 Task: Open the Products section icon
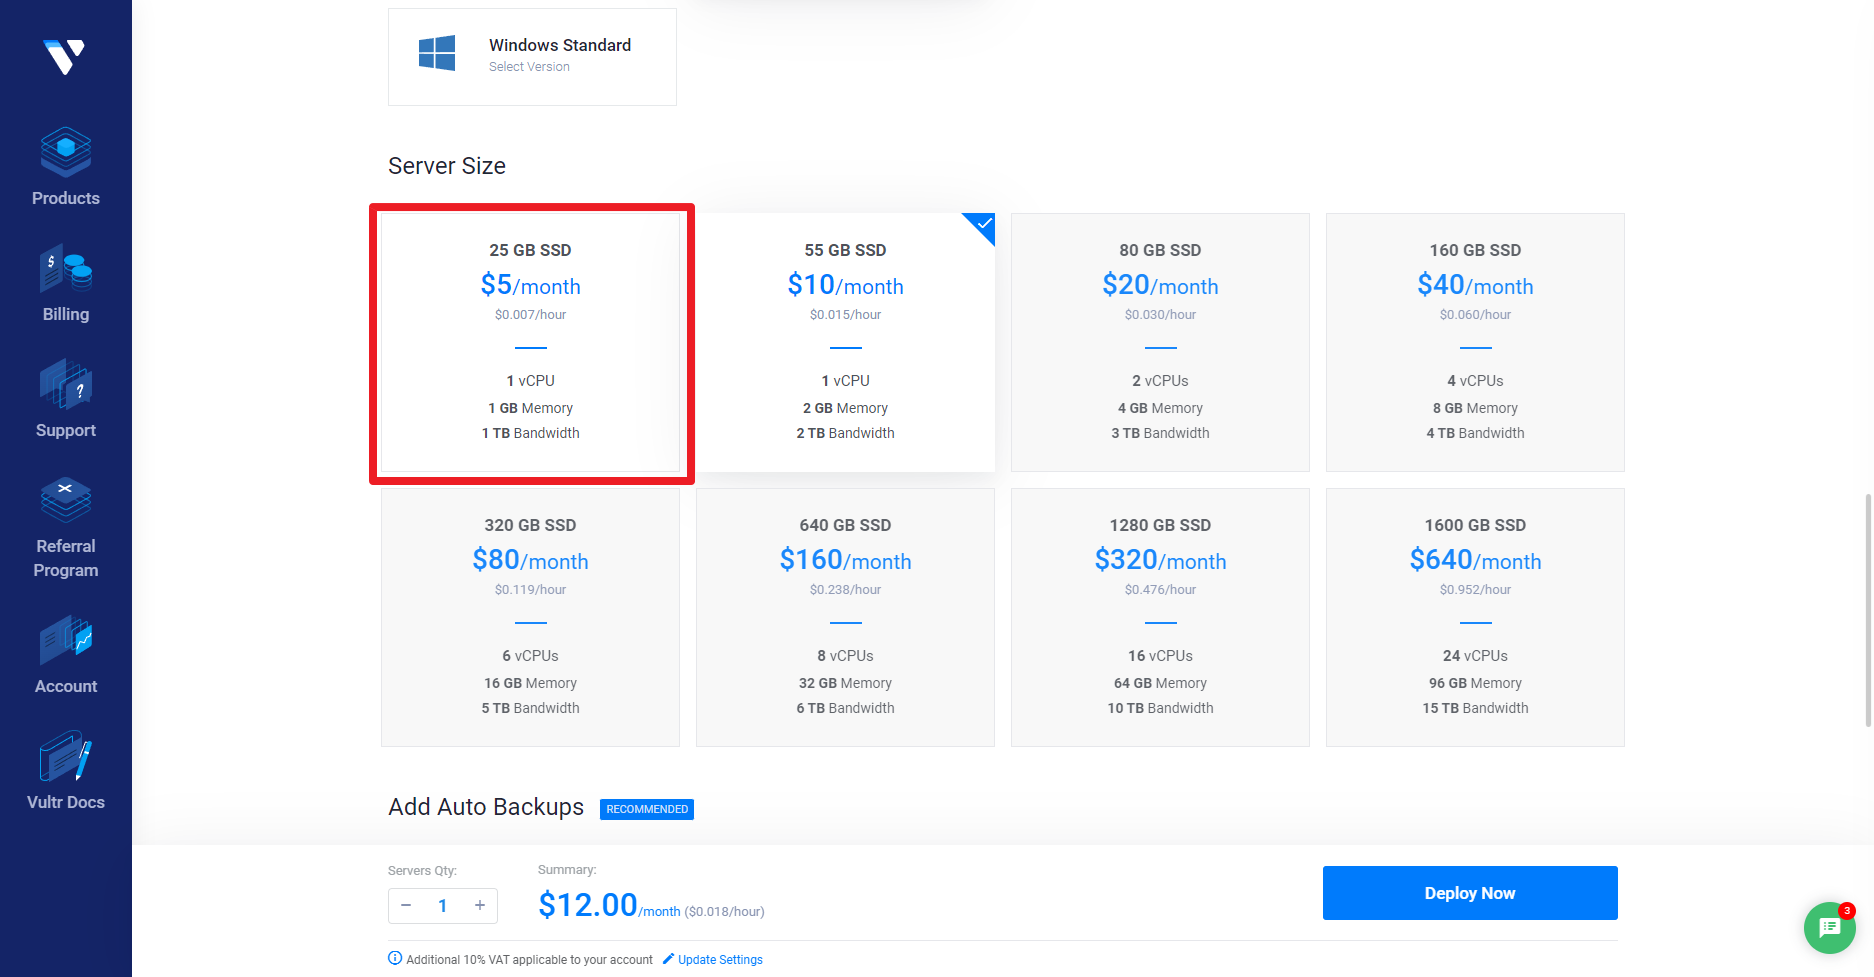(x=66, y=152)
